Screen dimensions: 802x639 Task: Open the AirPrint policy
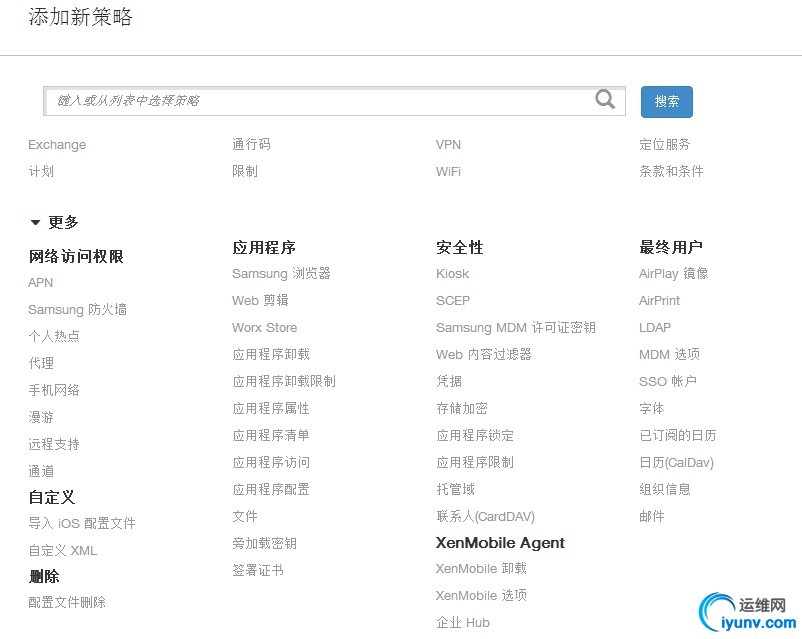pyautogui.click(x=659, y=301)
